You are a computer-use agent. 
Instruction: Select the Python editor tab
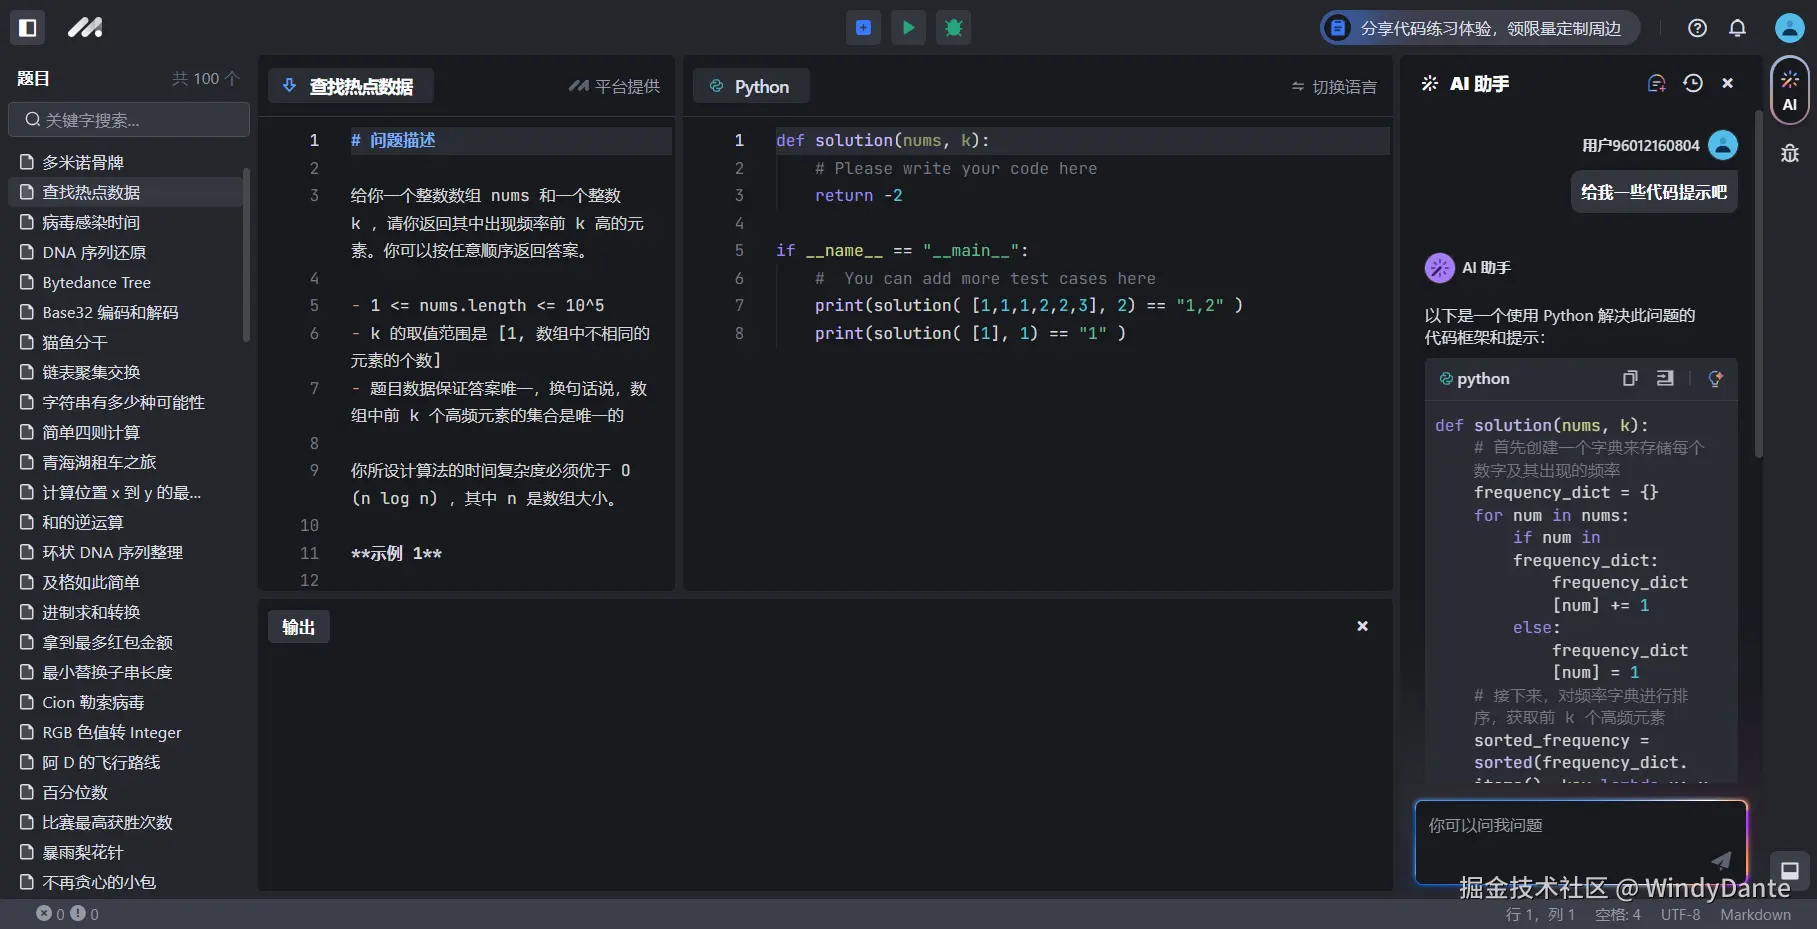pos(751,87)
